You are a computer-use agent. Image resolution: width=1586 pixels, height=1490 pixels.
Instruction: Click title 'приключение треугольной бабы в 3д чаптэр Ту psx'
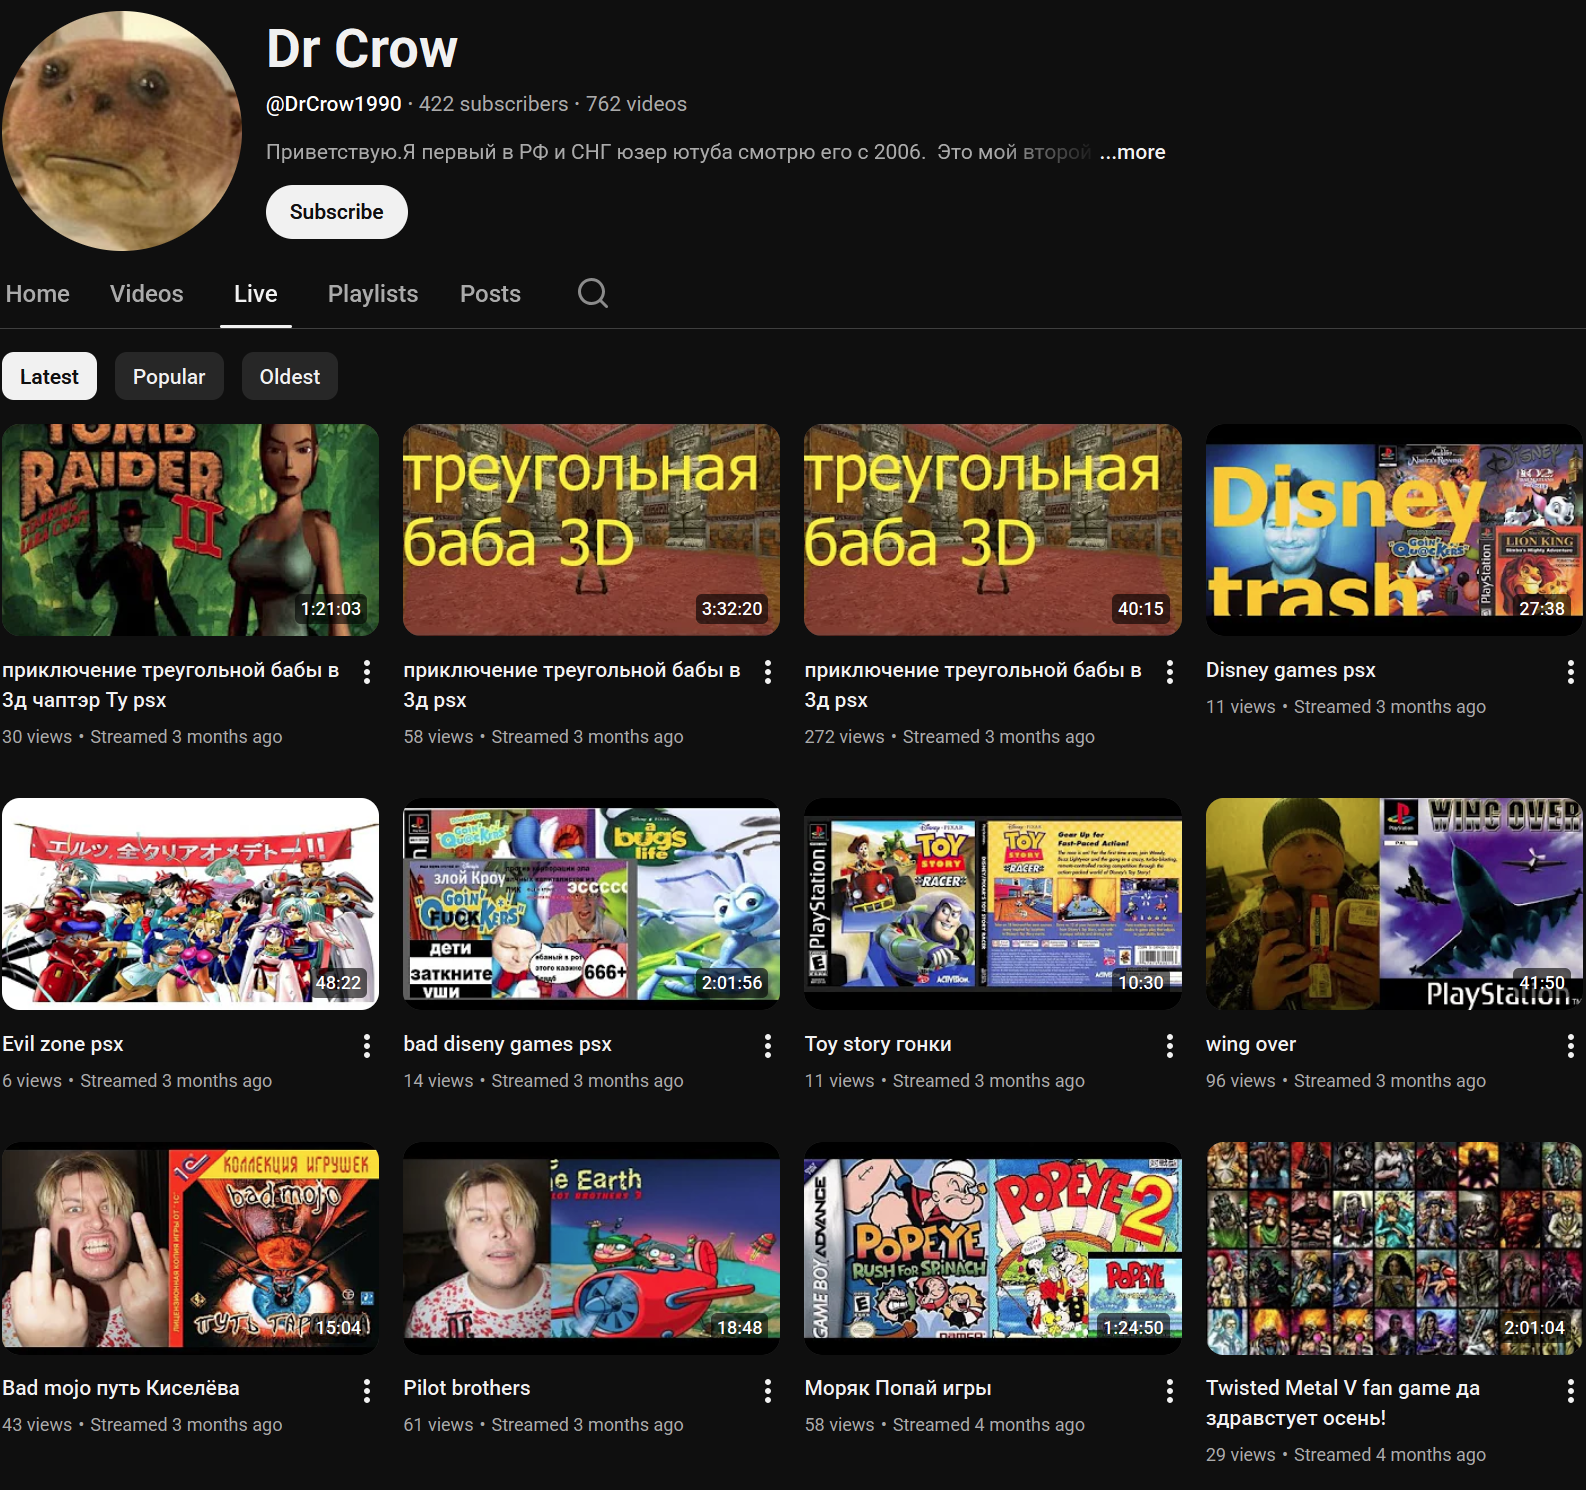tap(171, 685)
